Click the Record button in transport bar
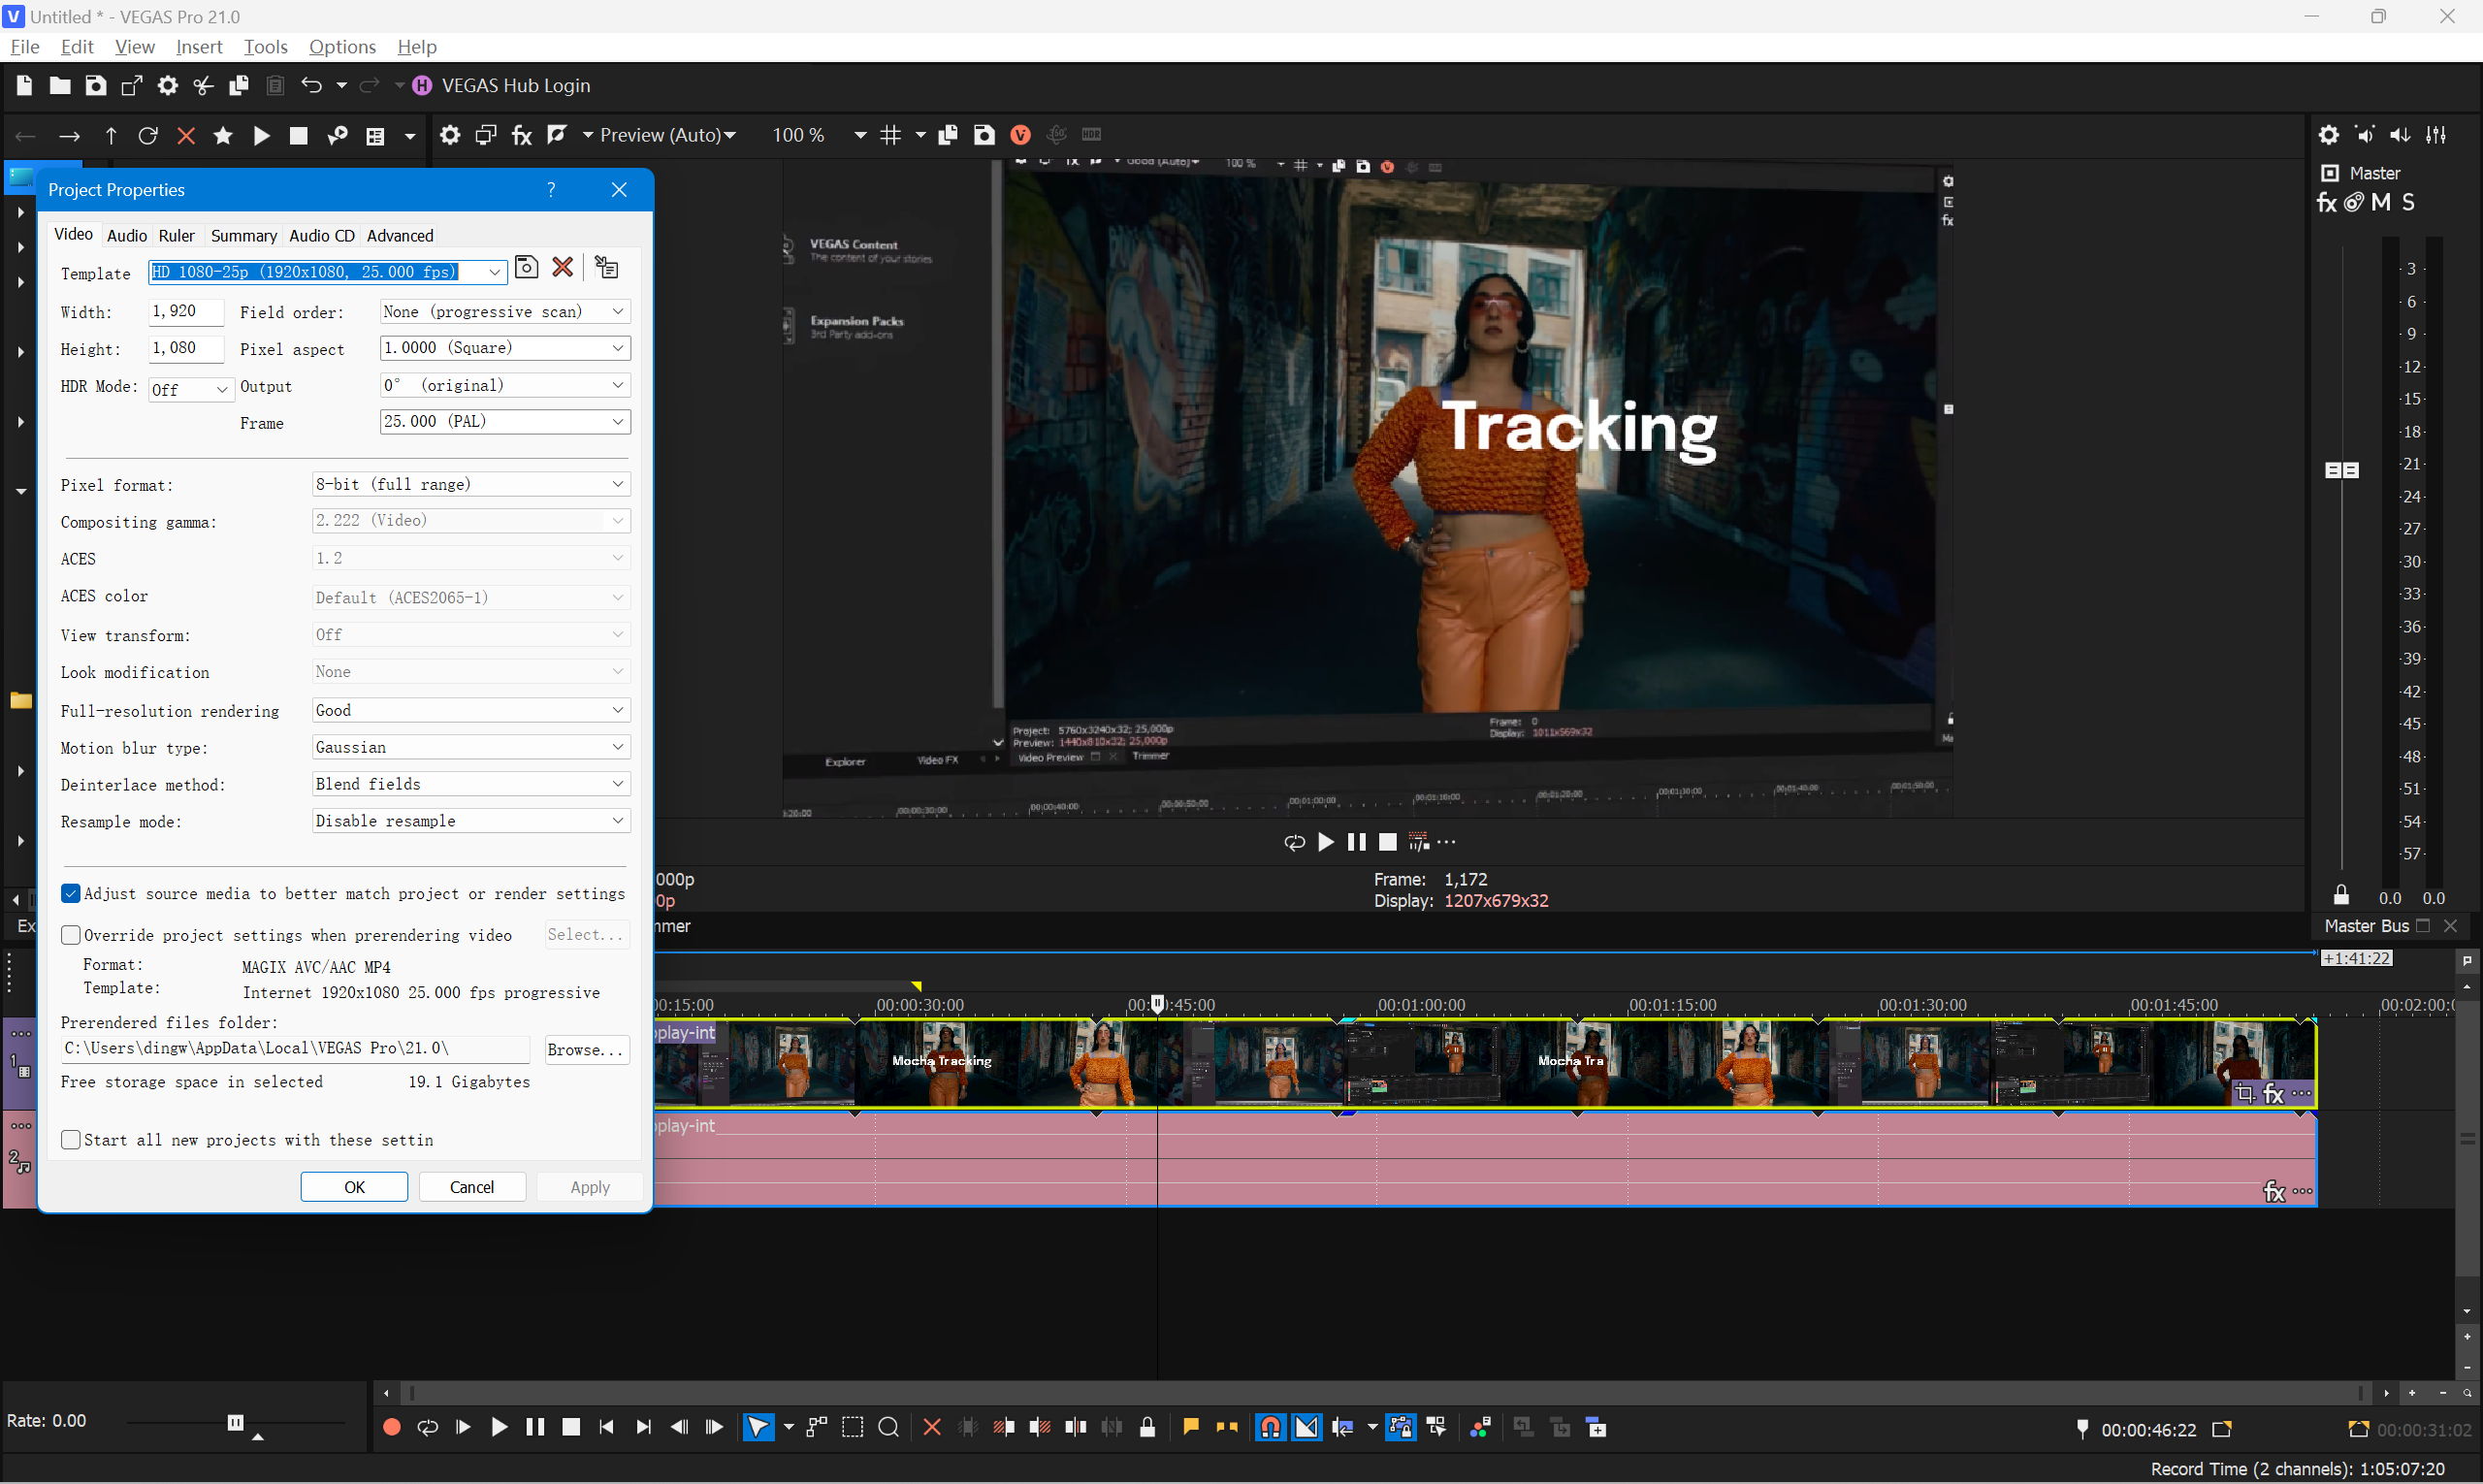The height and width of the screenshot is (1484, 2483). (x=391, y=1428)
